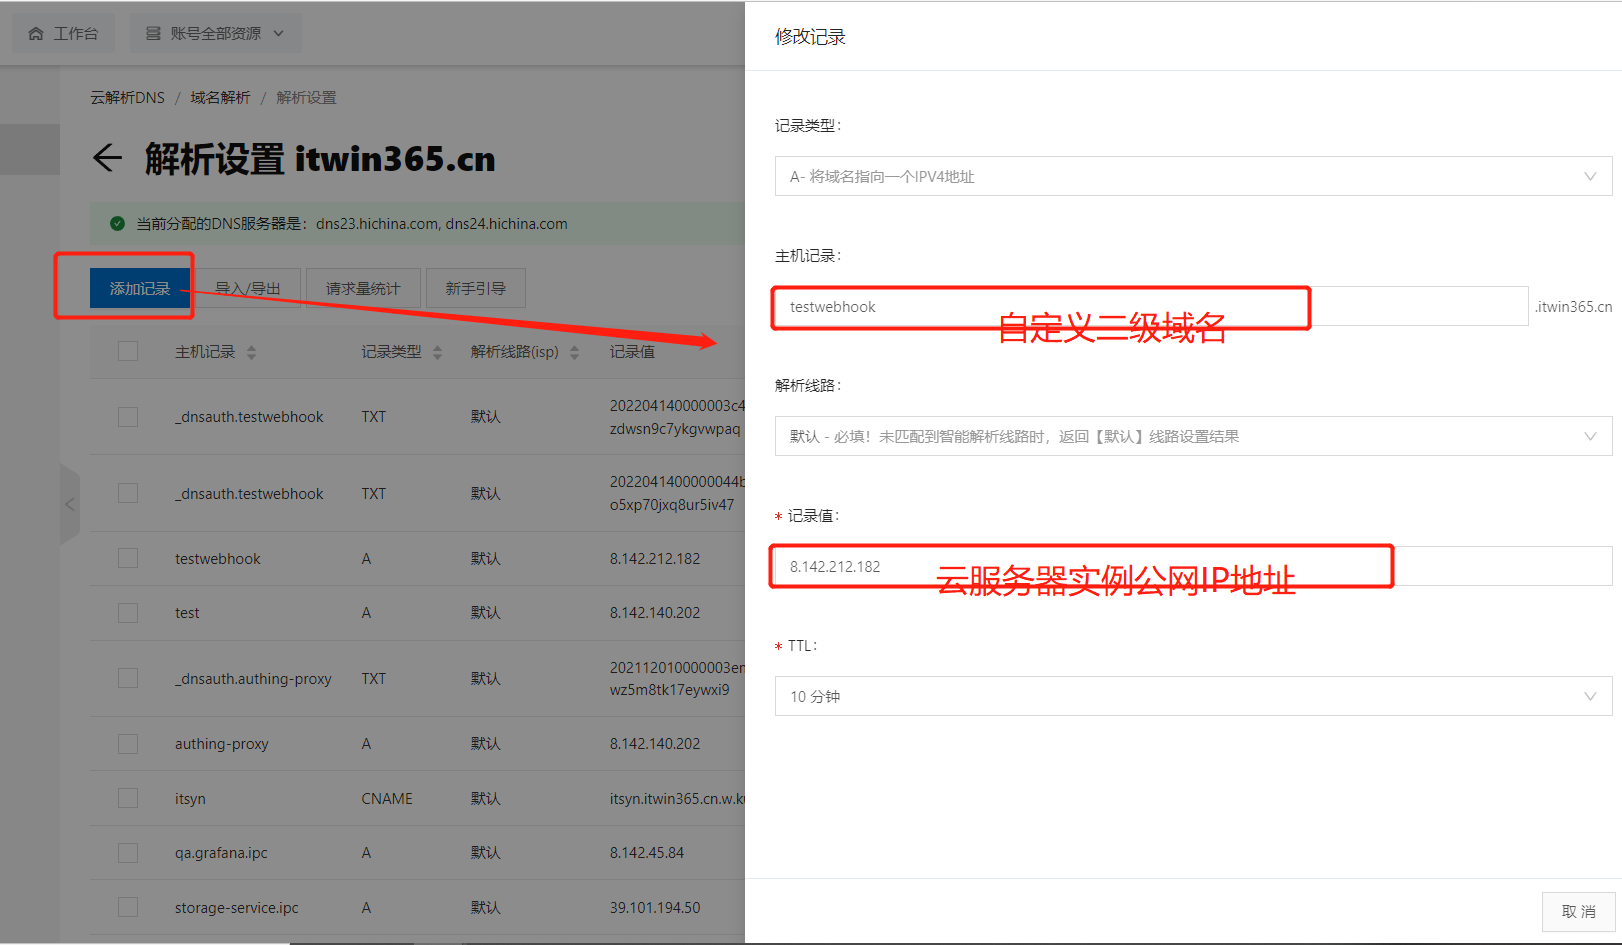Screen dimensions: 1622x945
Task: Go to 云解析DNS in the breadcrumb
Action: click(127, 97)
